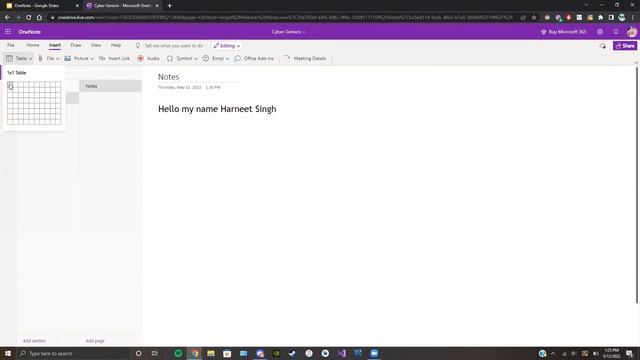Expand the File attachment dropdown arrow
This screenshot has width=640, height=360.
[58, 59]
